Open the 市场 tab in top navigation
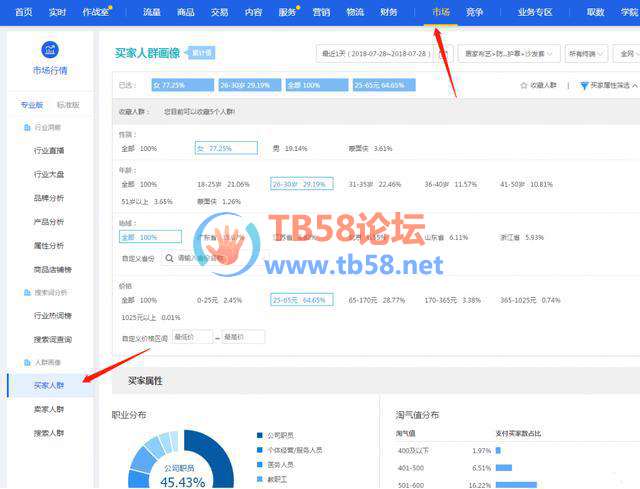This screenshot has height=489, width=640. tap(439, 12)
